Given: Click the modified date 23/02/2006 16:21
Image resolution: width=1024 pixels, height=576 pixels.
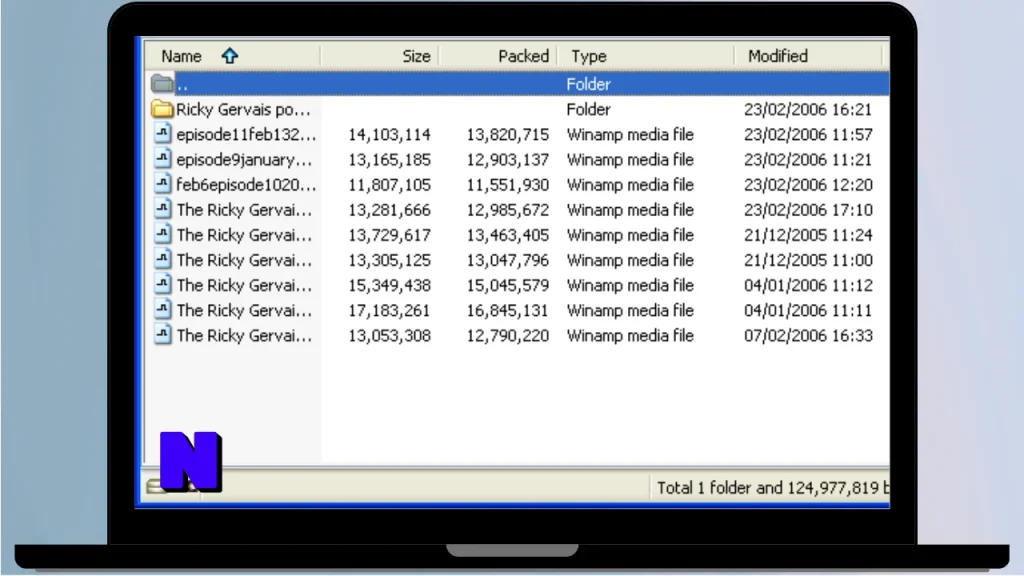Looking at the screenshot, I should click(808, 109).
